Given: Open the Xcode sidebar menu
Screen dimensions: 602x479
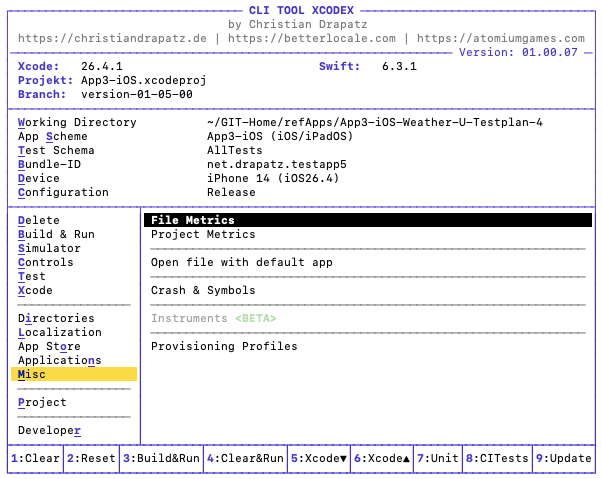Looking at the screenshot, I should click(35, 290).
